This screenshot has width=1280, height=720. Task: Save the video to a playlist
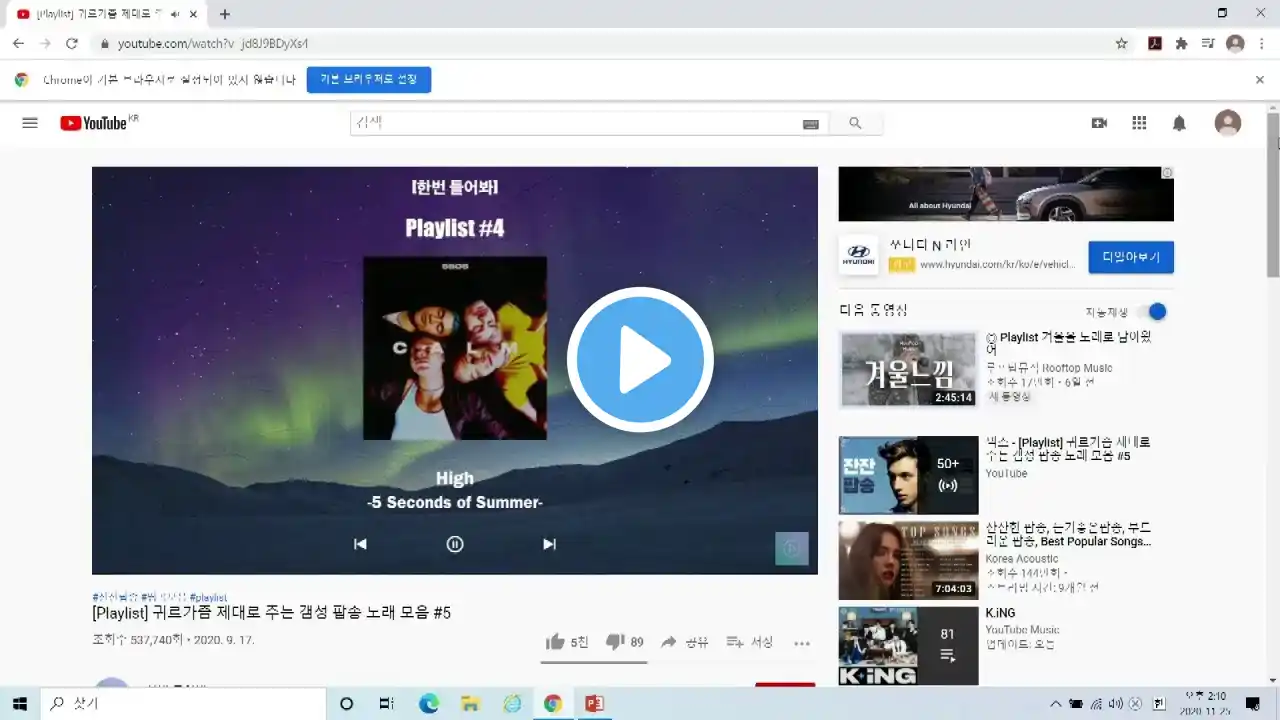749,642
